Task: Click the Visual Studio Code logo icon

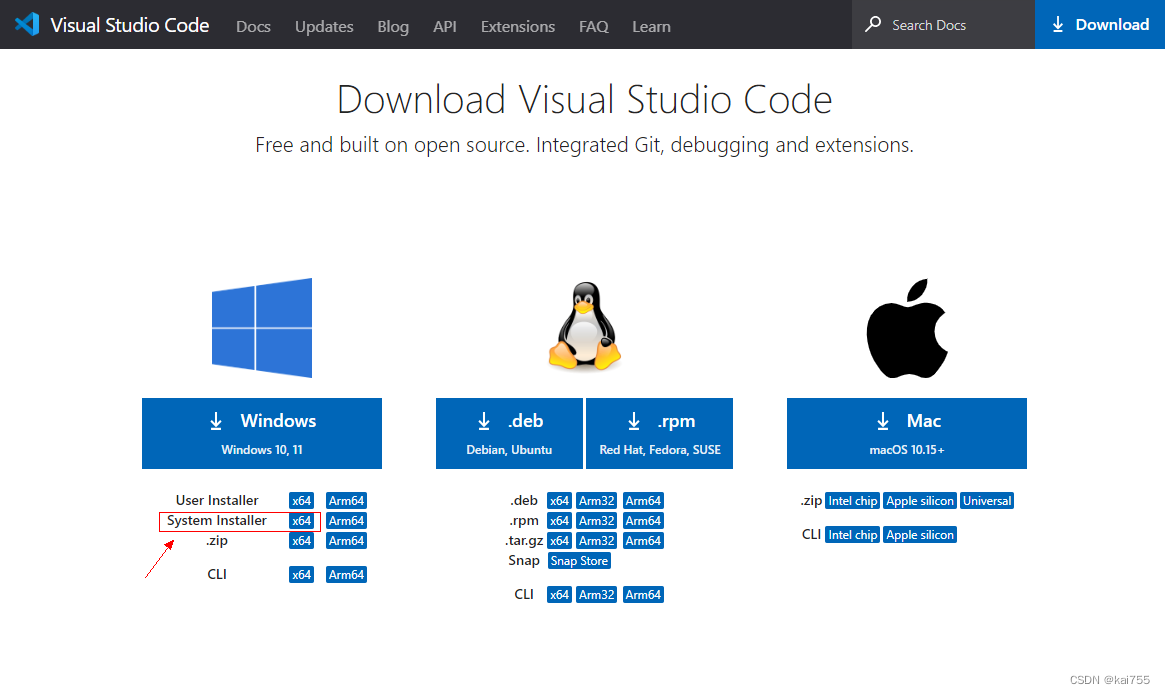Action: [27, 25]
